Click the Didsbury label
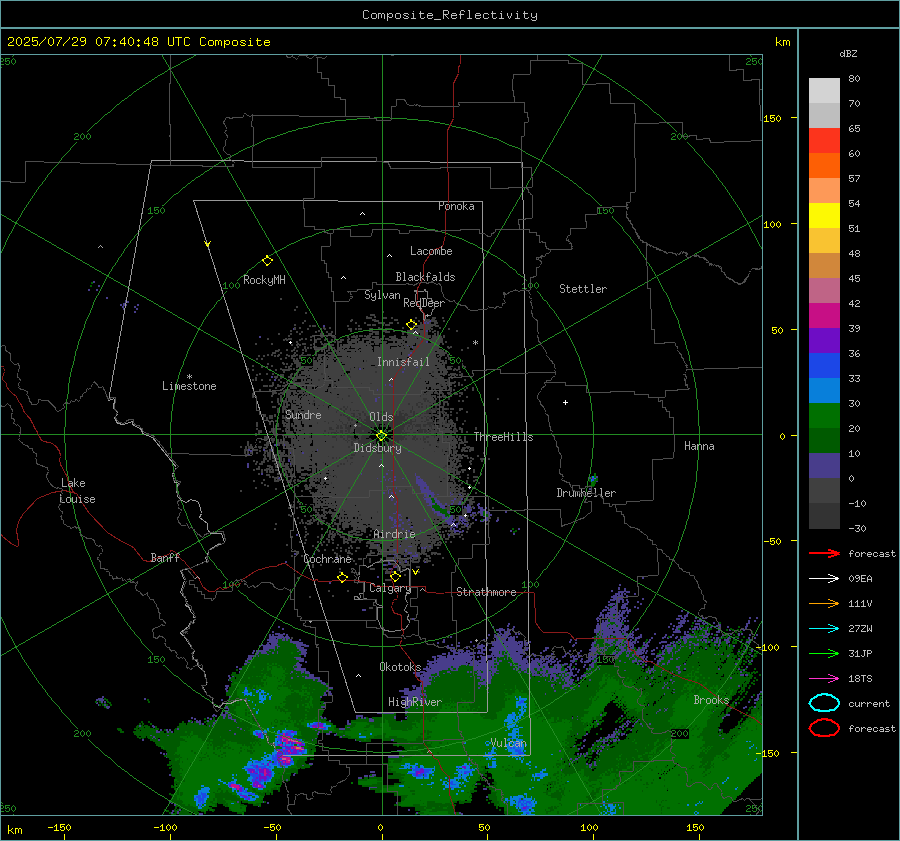Viewport: 900px width, 841px height. point(377,448)
